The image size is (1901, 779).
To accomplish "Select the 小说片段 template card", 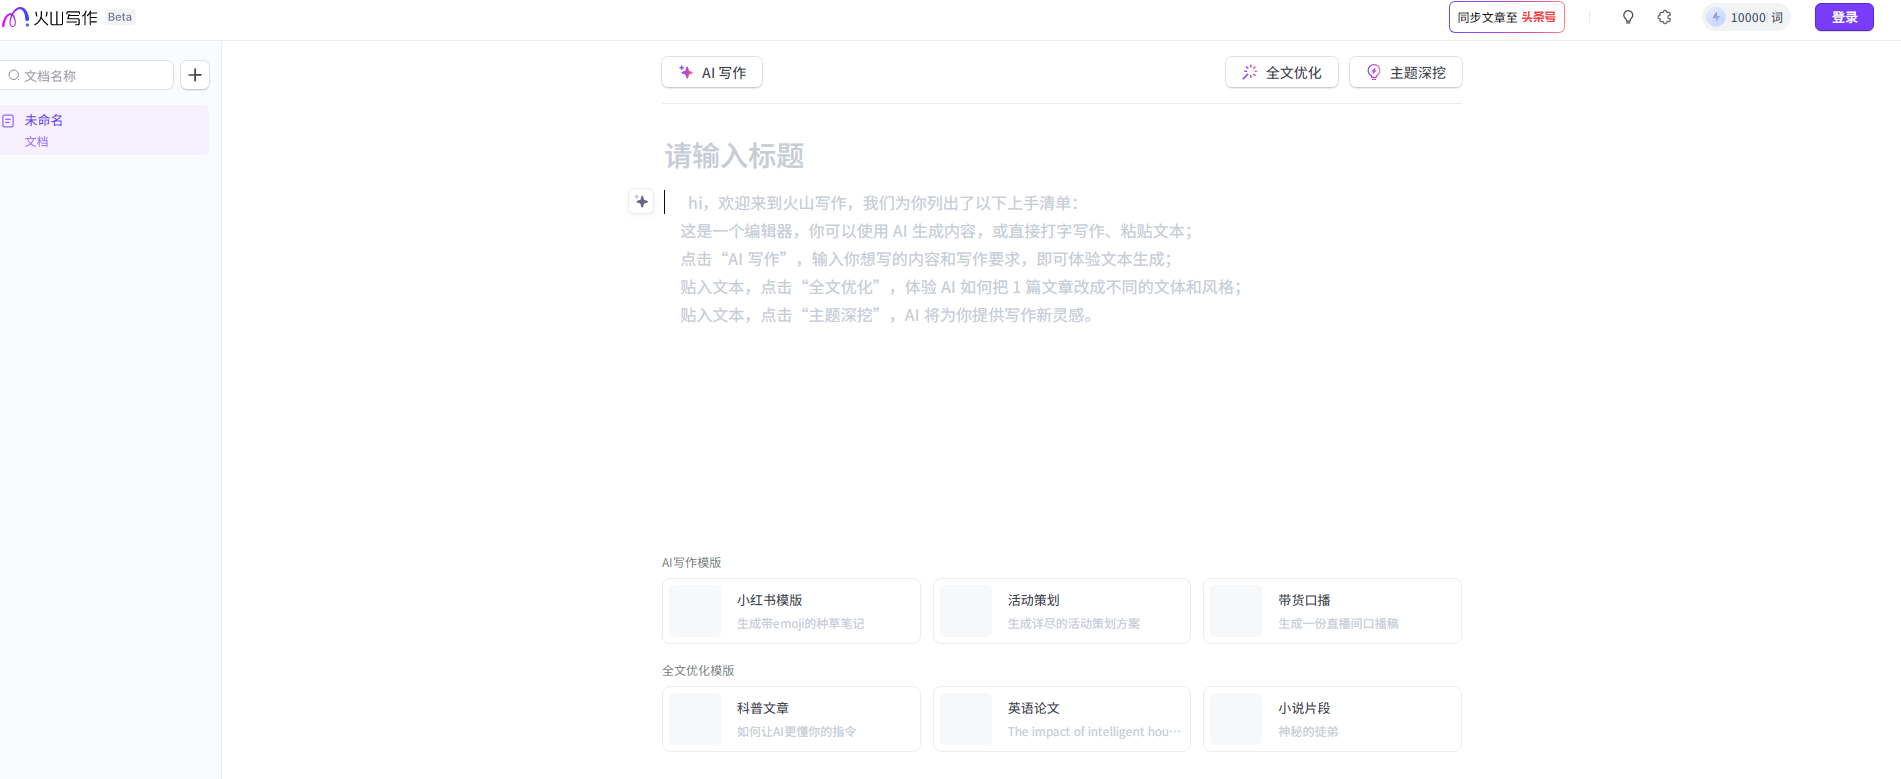I will pyautogui.click(x=1332, y=719).
